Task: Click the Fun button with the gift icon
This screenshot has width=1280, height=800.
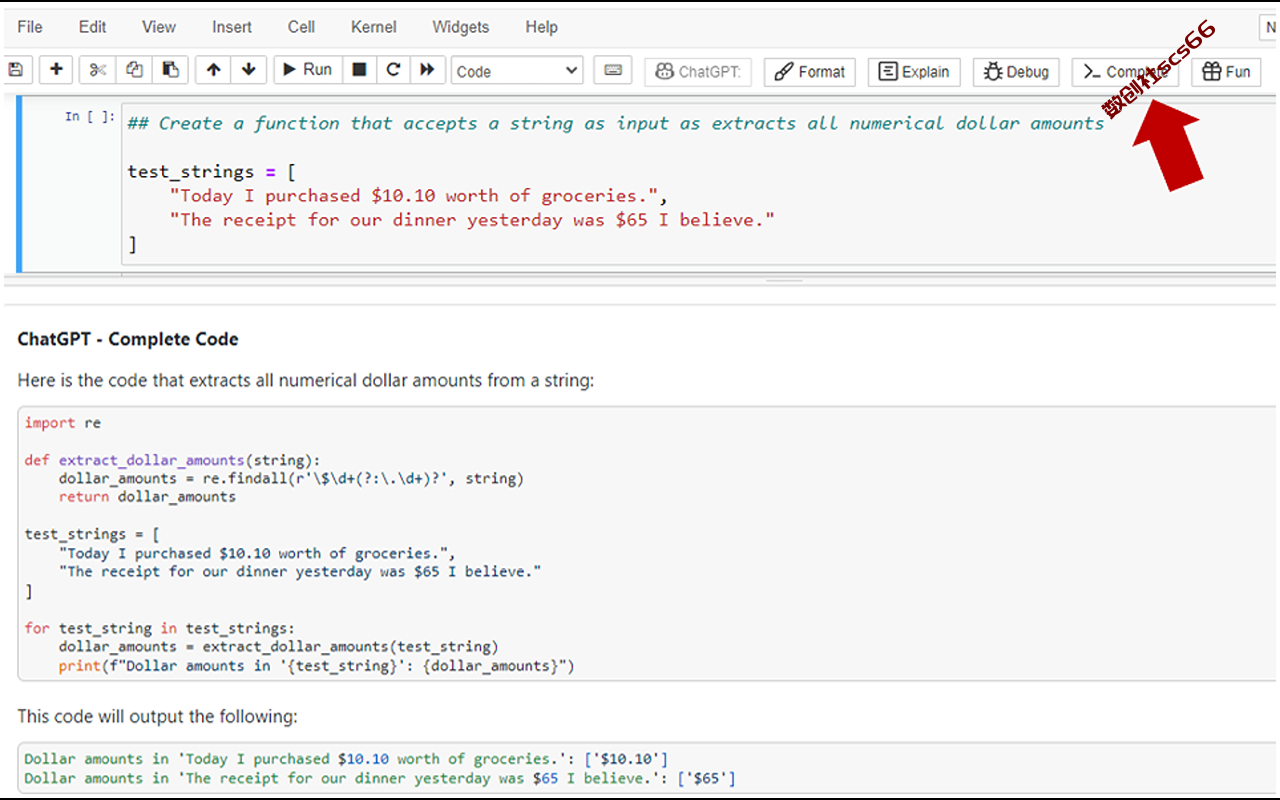Action: [1226, 72]
